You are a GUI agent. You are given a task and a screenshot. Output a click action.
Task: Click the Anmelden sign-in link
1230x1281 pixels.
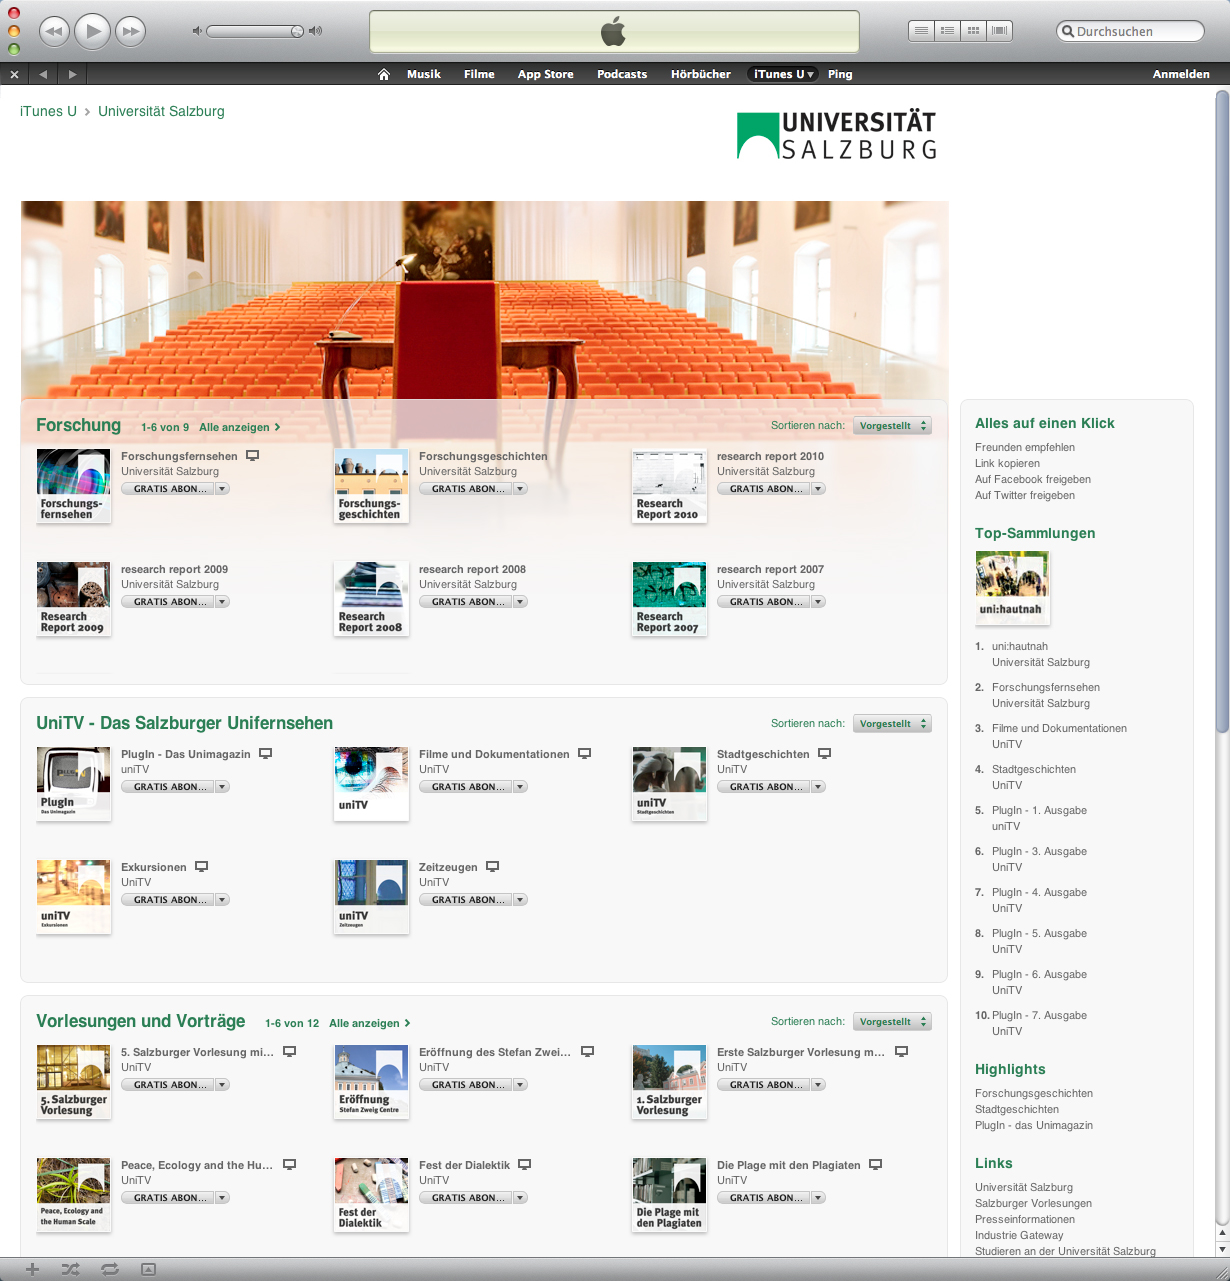[1180, 74]
